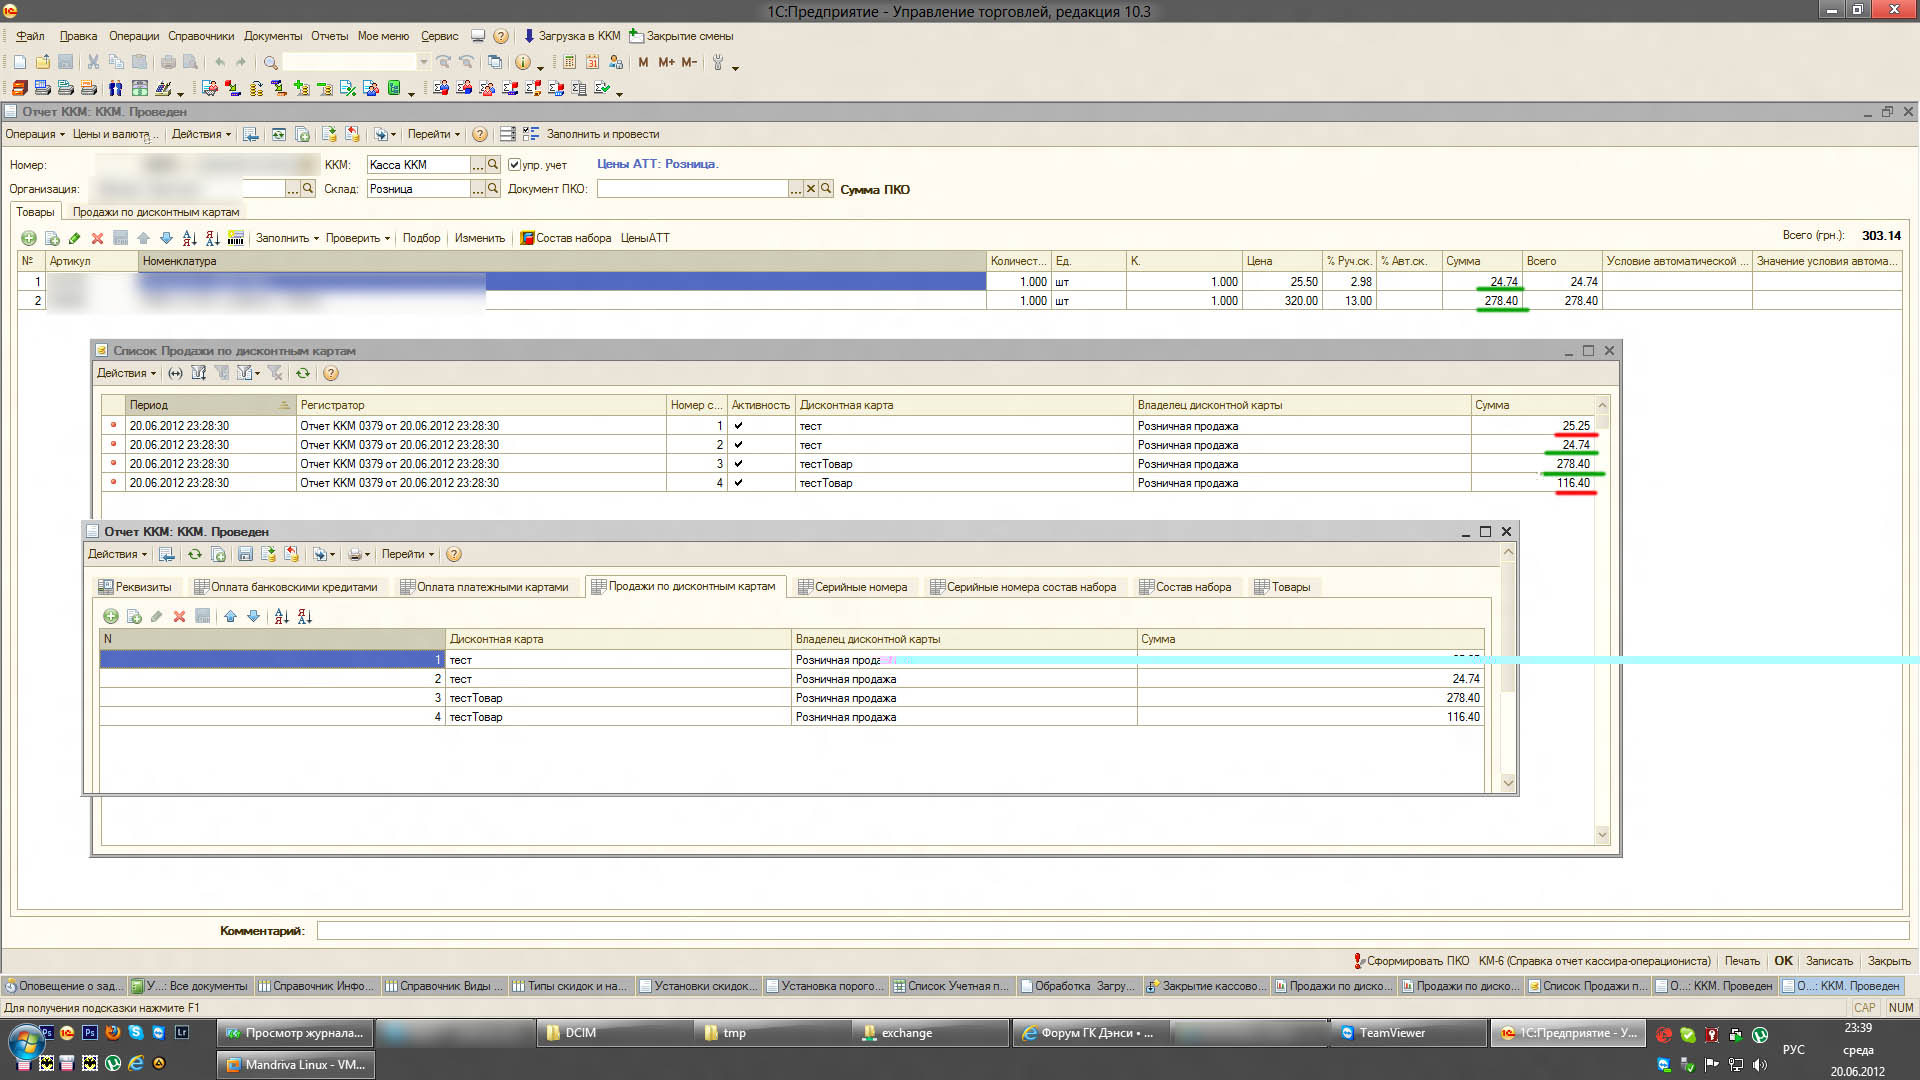Open Действия dropdown in Список Продажи window

(126, 373)
